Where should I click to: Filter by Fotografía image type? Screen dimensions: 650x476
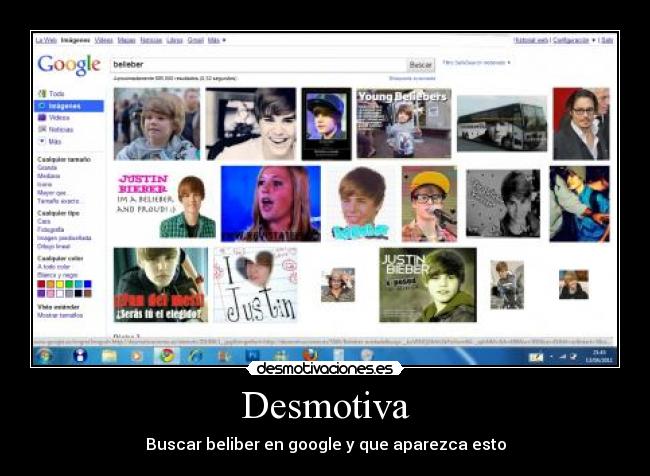(51, 230)
